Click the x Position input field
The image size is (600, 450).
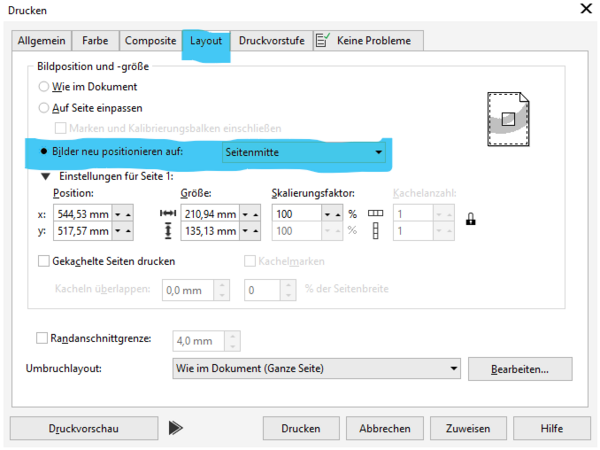click(x=80, y=214)
